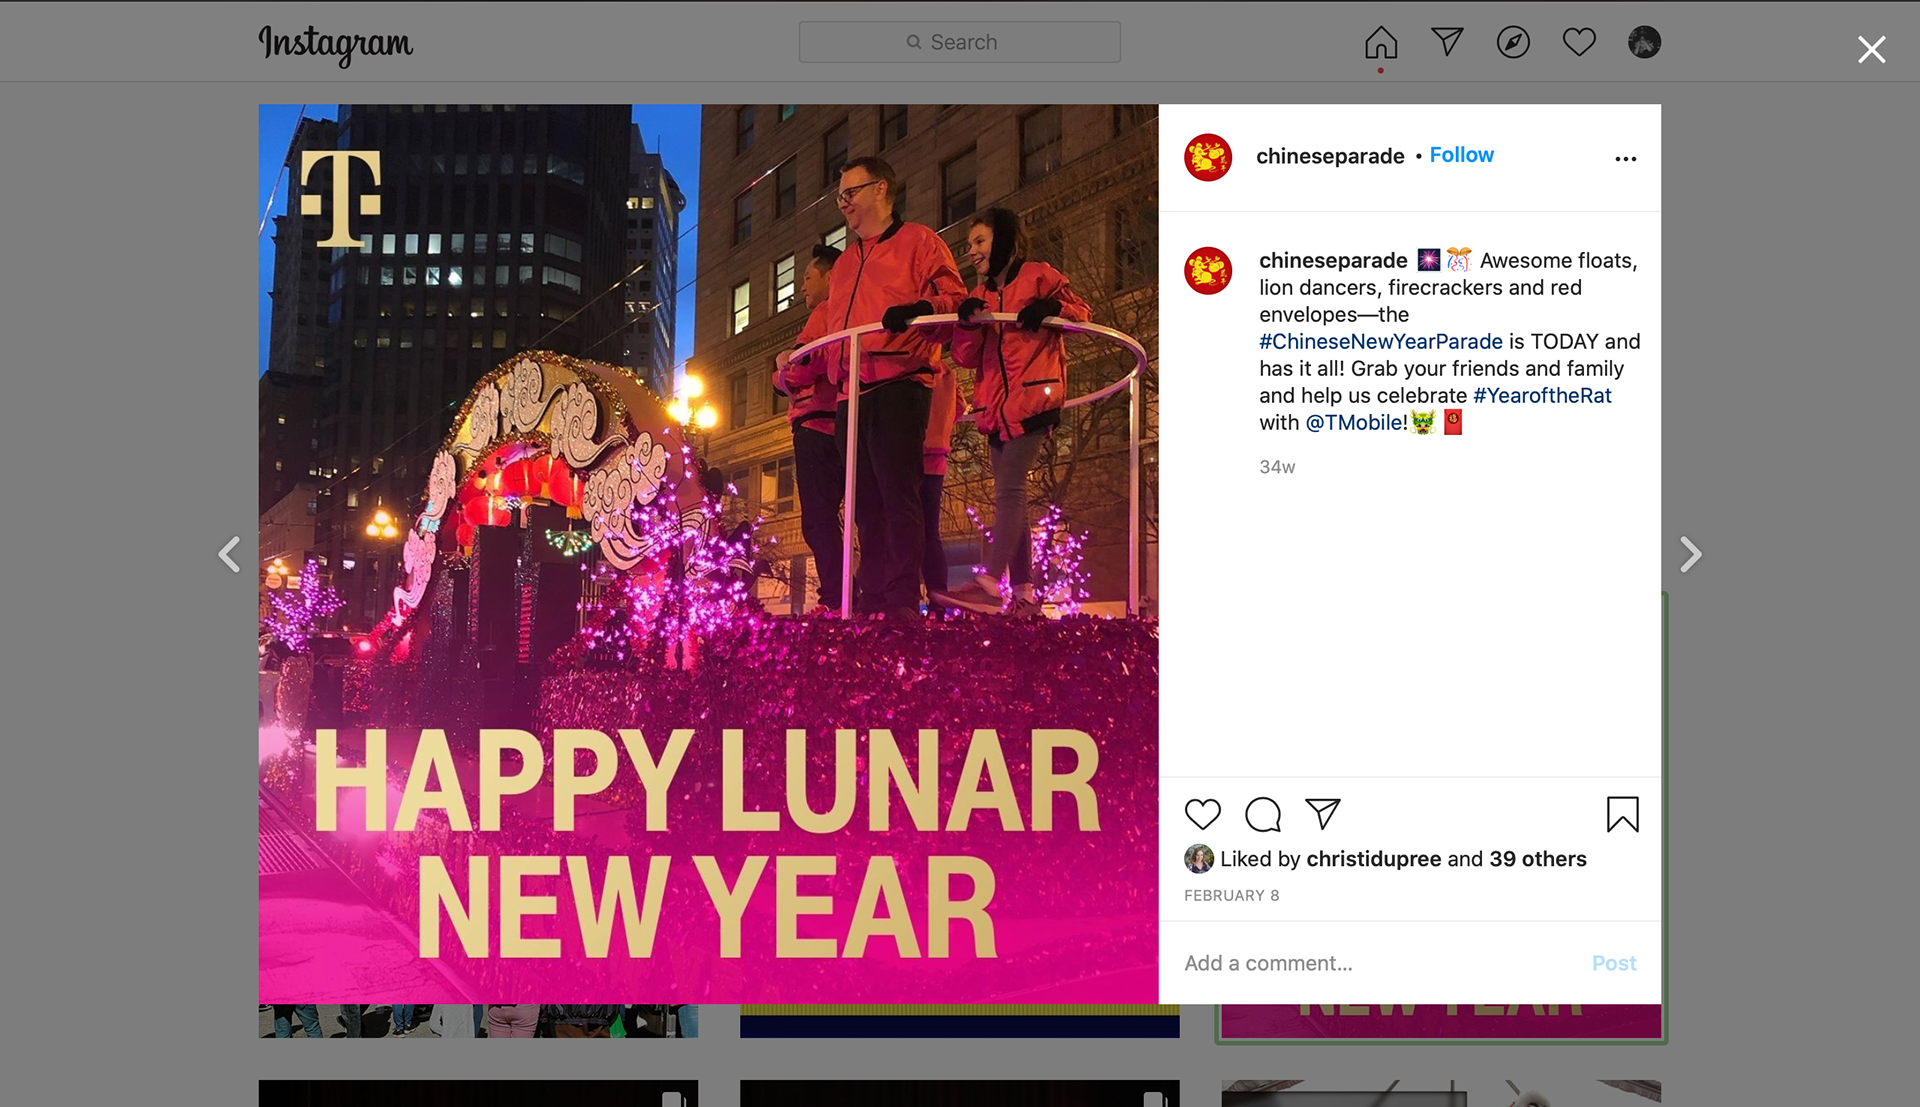Screen dimensions: 1920x1107
Task: Open the Home feed icon
Action: tap(1381, 42)
